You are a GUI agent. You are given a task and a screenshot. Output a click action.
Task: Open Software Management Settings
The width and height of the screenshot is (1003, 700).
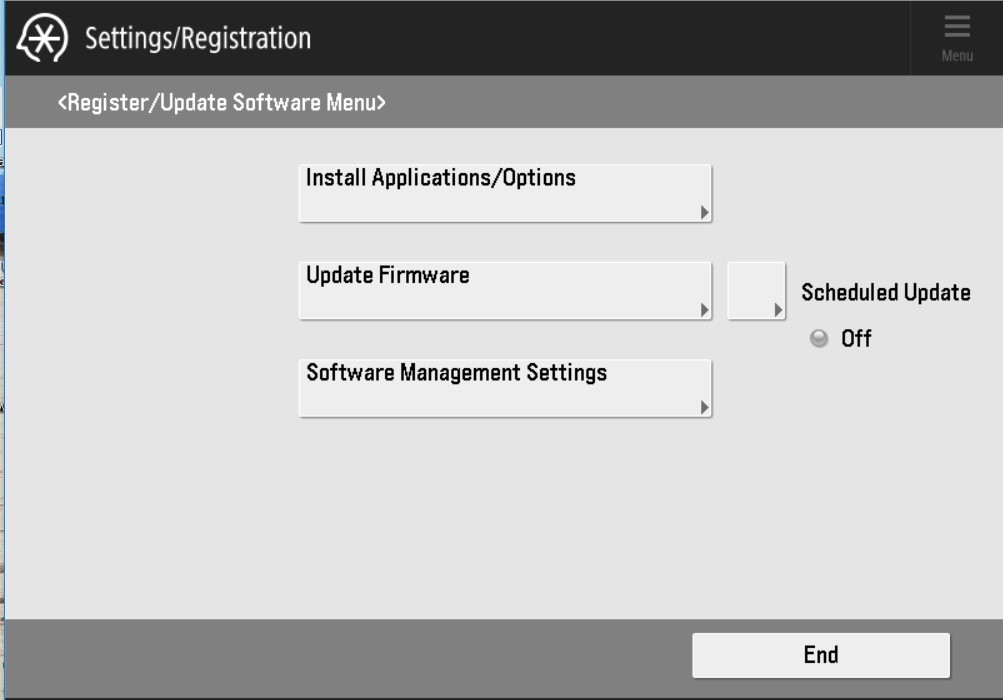click(x=504, y=388)
